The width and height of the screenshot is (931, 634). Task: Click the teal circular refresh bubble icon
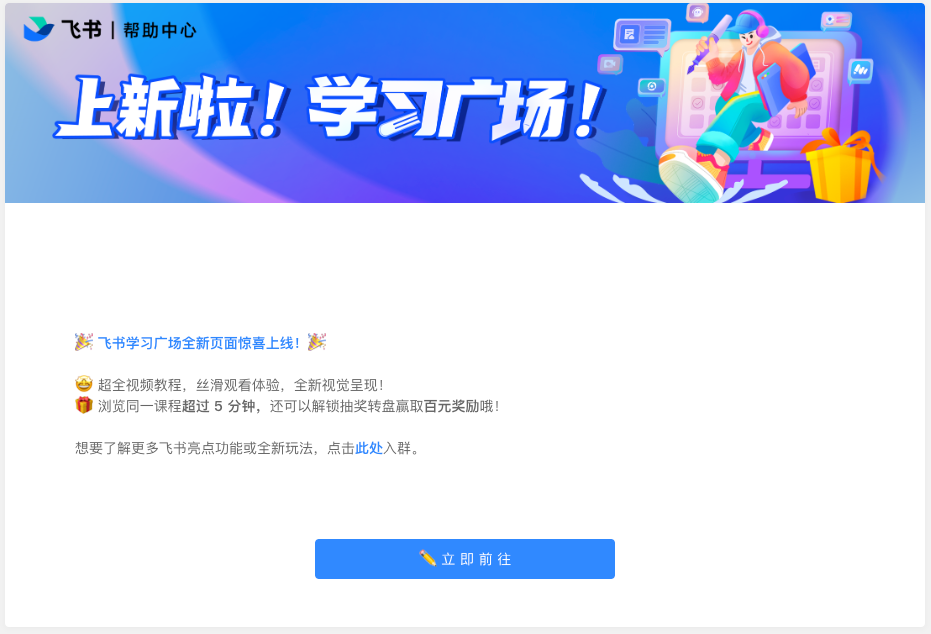(x=651, y=87)
